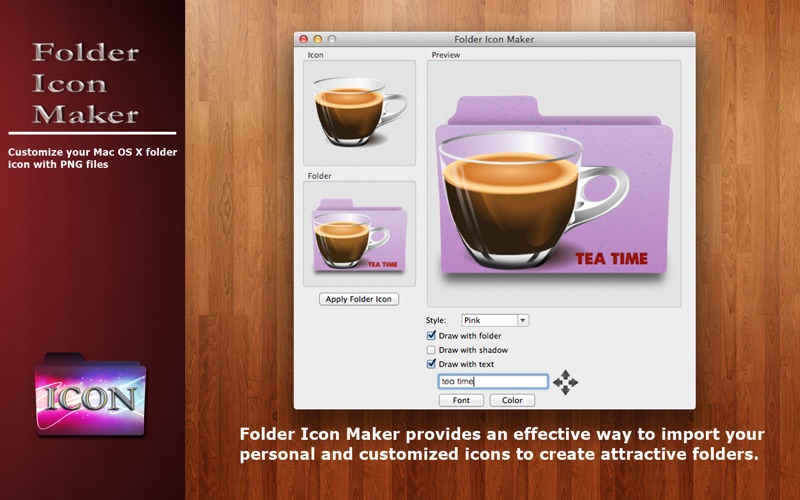The height and width of the screenshot is (500, 800).
Task: Click the ICON folder logo in sidebar
Action: 90,394
